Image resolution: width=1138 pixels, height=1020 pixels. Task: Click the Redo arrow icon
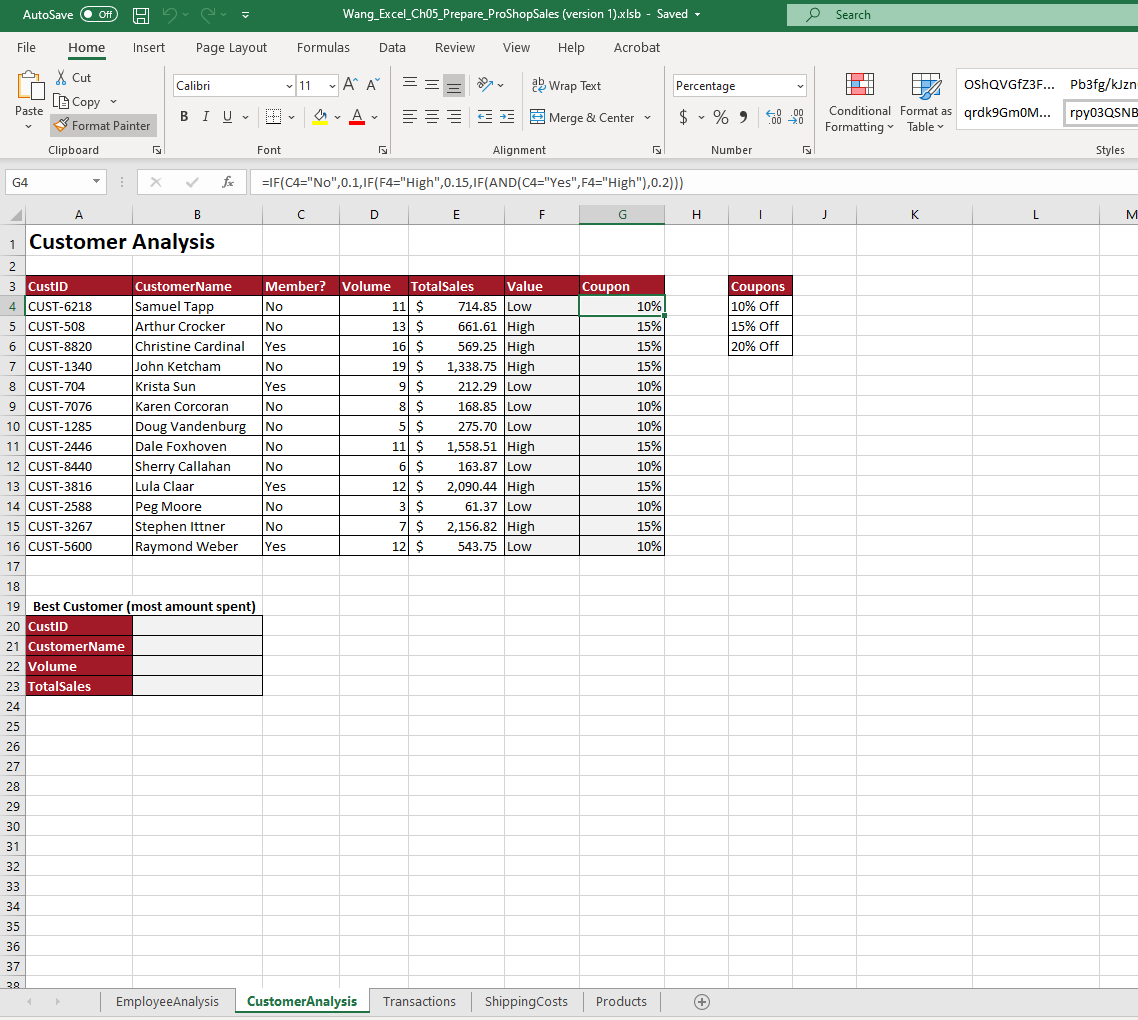click(x=208, y=15)
